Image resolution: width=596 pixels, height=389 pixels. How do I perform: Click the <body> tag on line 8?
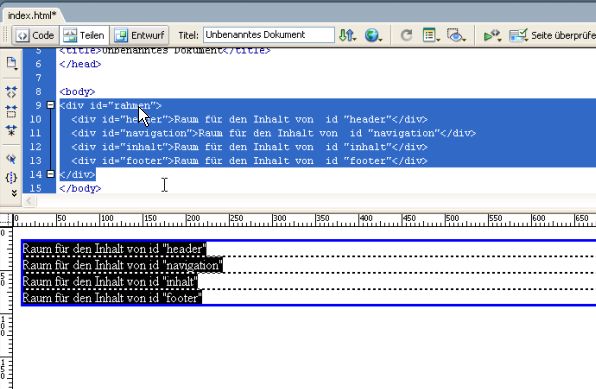coord(77,92)
